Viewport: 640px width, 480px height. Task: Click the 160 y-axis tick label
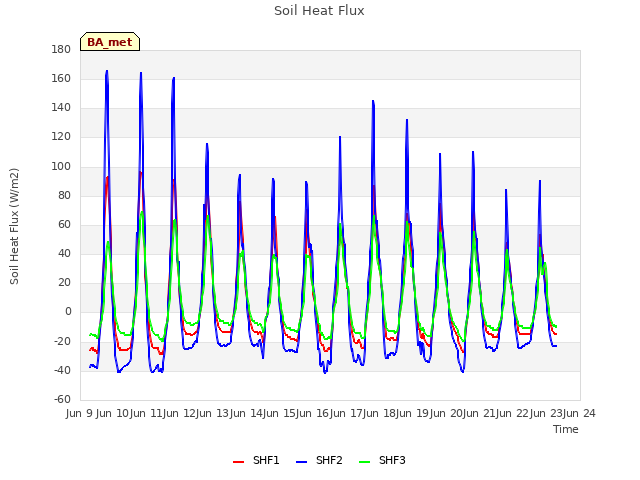click(61, 78)
